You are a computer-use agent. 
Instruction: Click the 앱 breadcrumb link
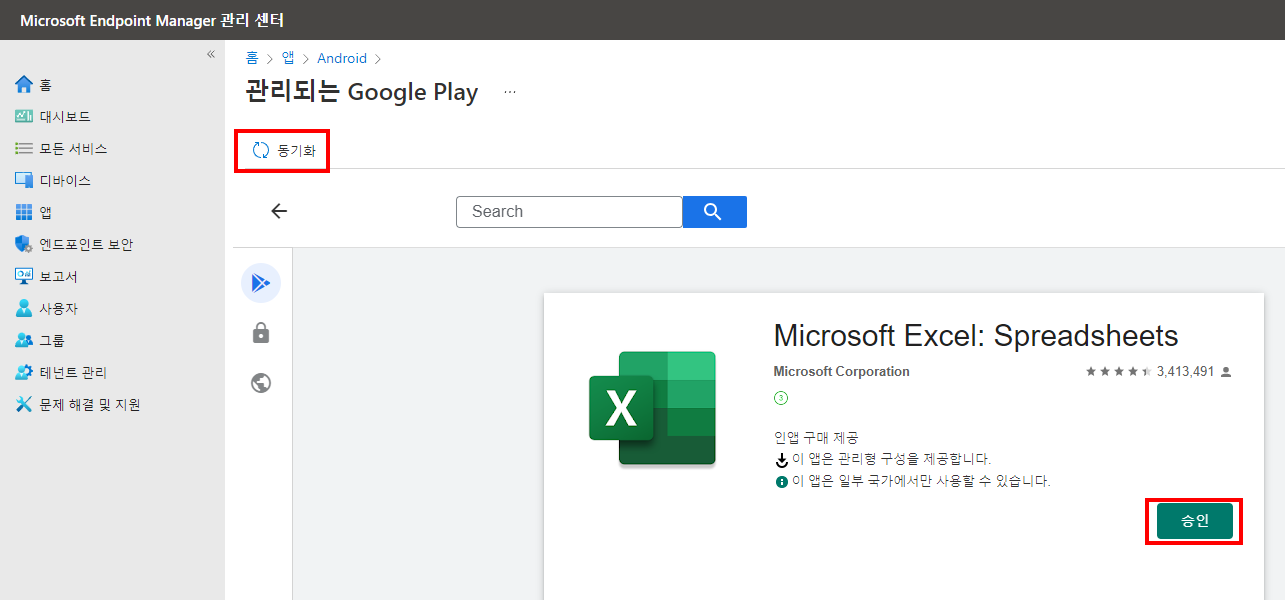[x=288, y=58]
